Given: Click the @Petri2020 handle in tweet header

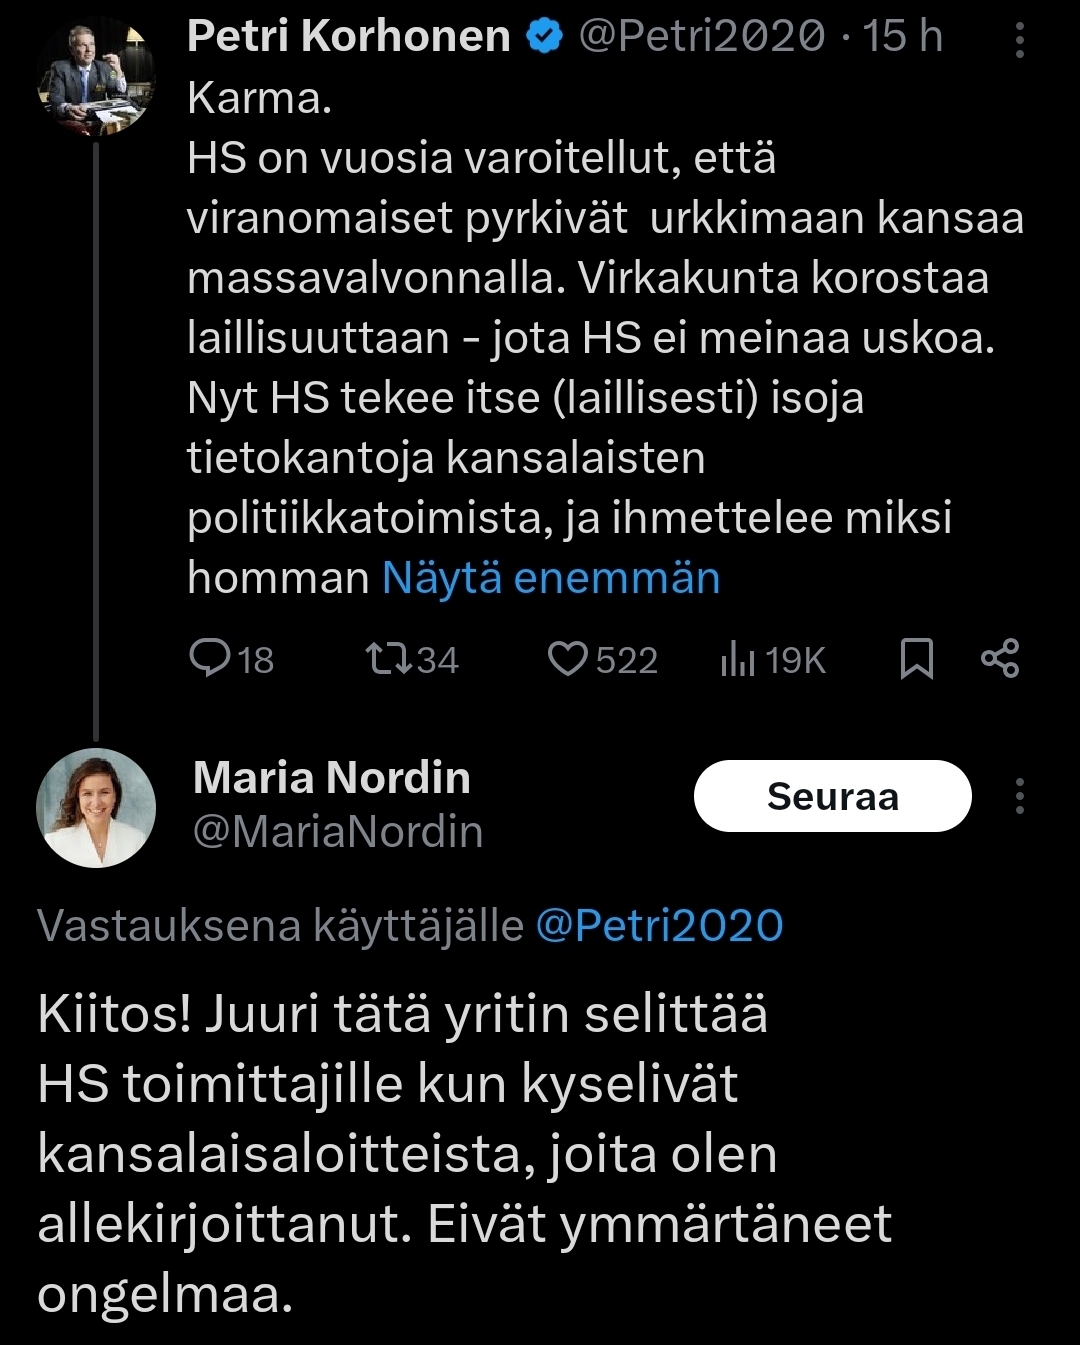Looking at the screenshot, I should (x=702, y=38).
